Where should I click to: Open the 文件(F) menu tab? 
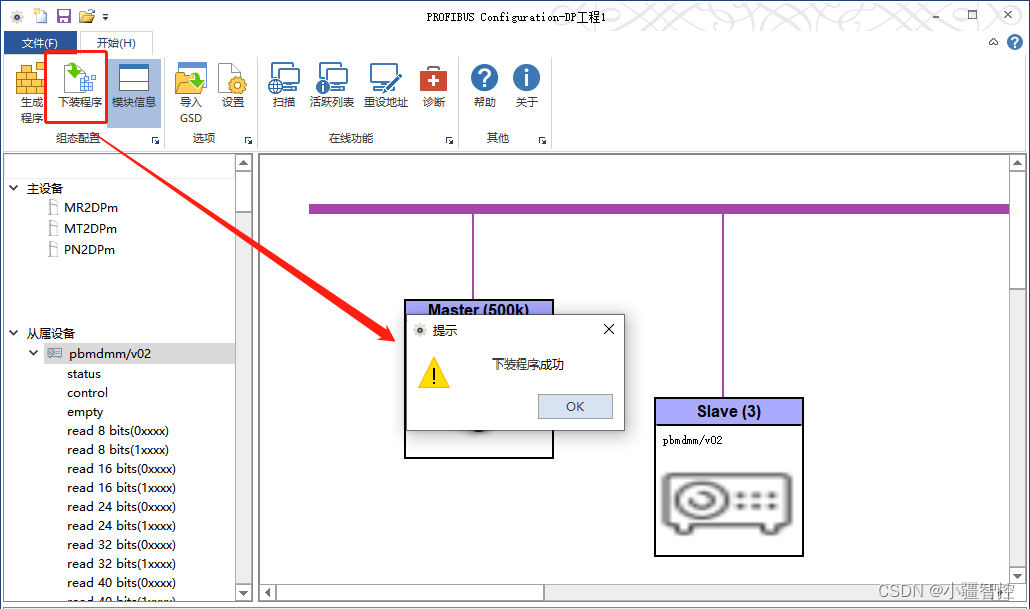tap(39, 43)
